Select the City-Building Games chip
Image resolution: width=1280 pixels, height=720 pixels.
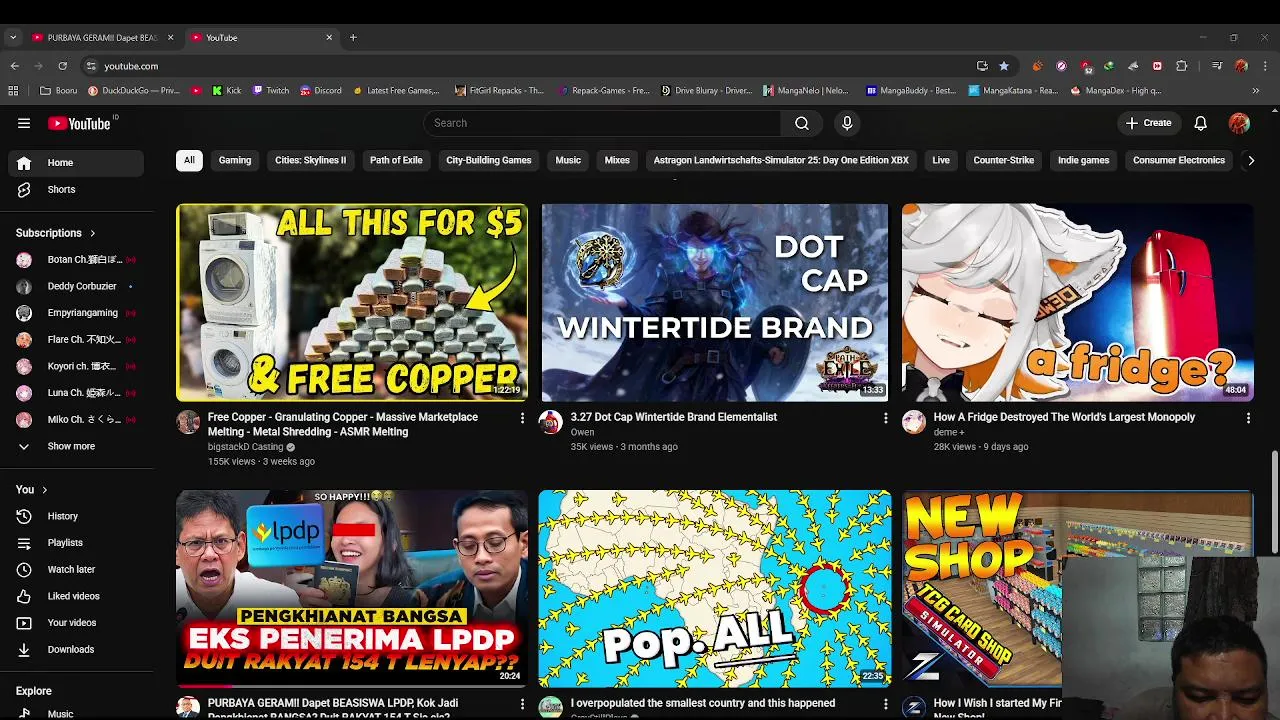489,160
